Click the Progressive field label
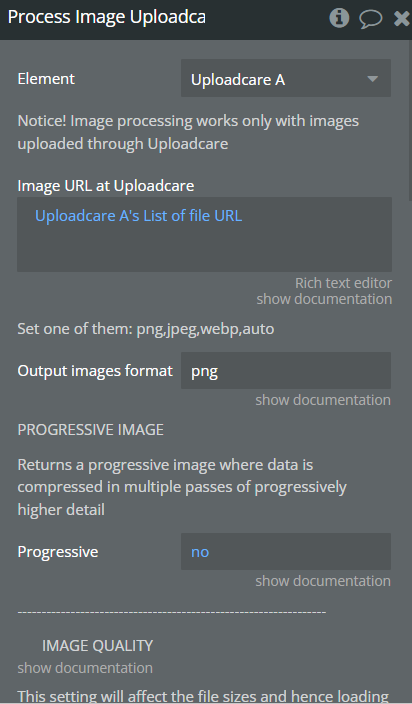 tap(58, 552)
